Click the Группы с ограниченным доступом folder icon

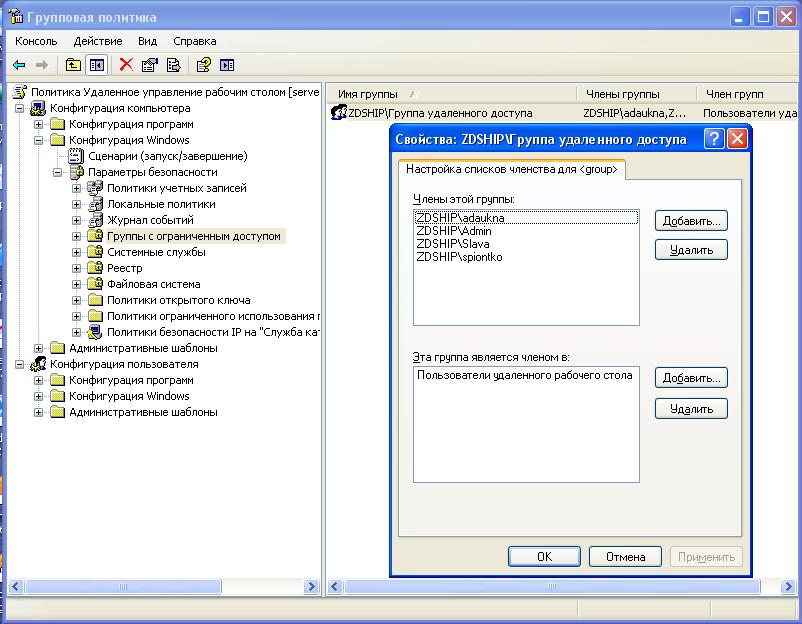click(x=95, y=236)
